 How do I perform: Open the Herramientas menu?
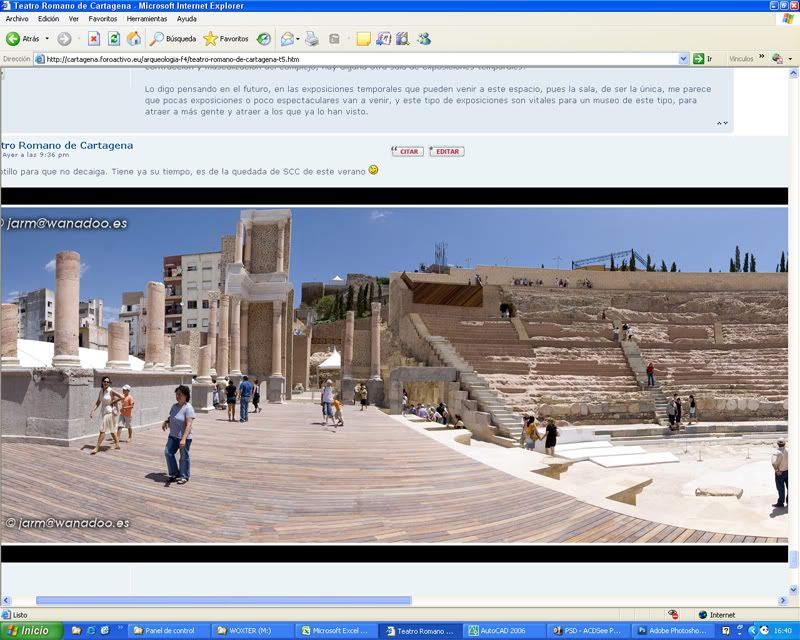pos(147,19)
